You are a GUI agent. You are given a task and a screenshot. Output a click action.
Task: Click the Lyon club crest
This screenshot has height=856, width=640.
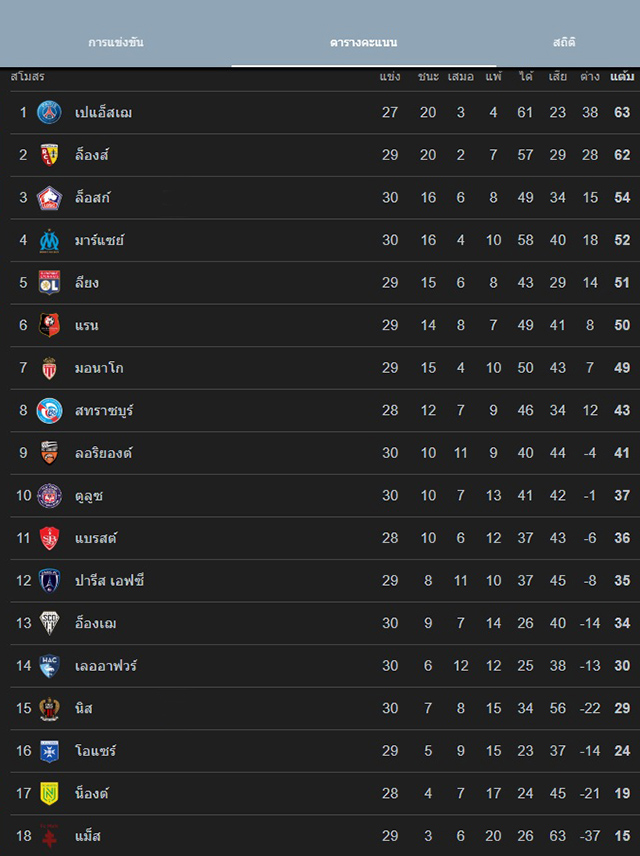[x=49, y=283]
